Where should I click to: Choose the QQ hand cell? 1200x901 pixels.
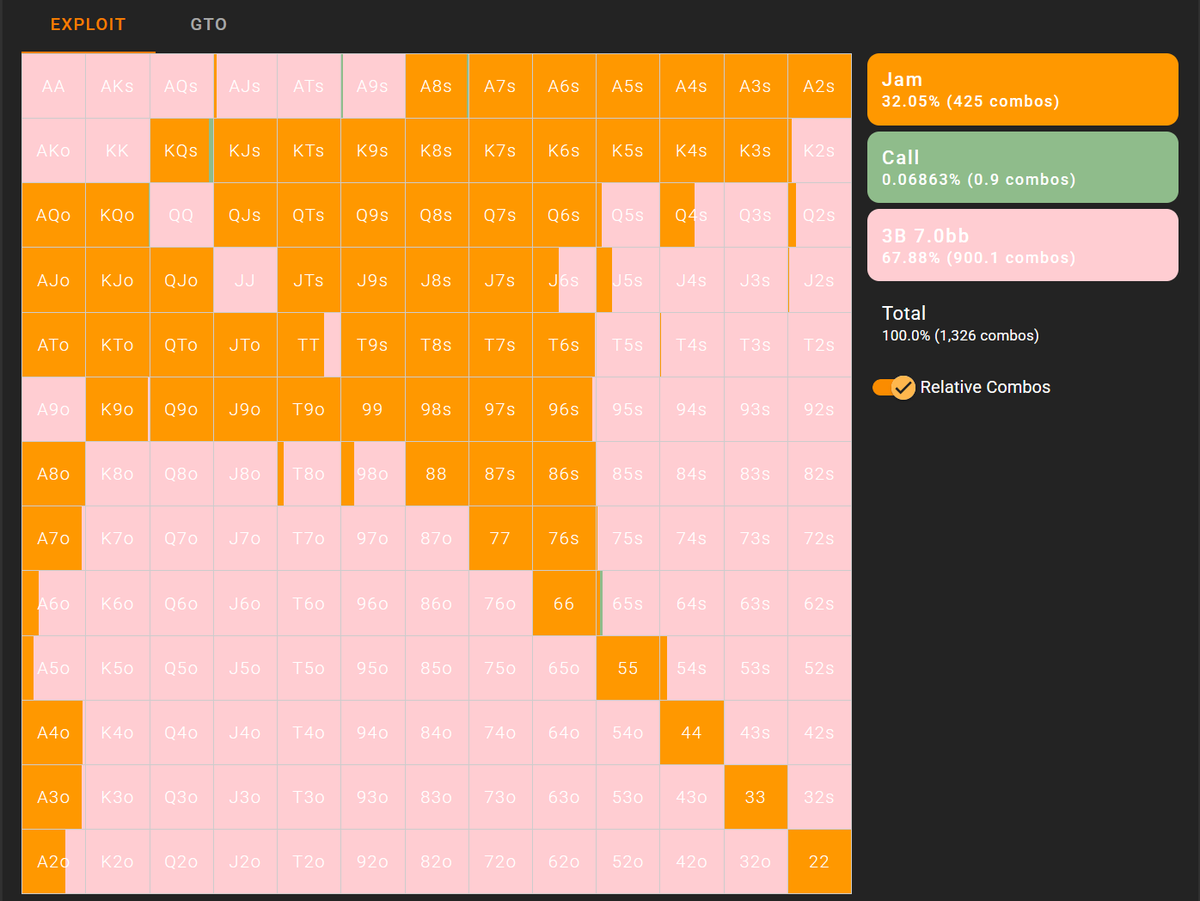pos(181,215)
